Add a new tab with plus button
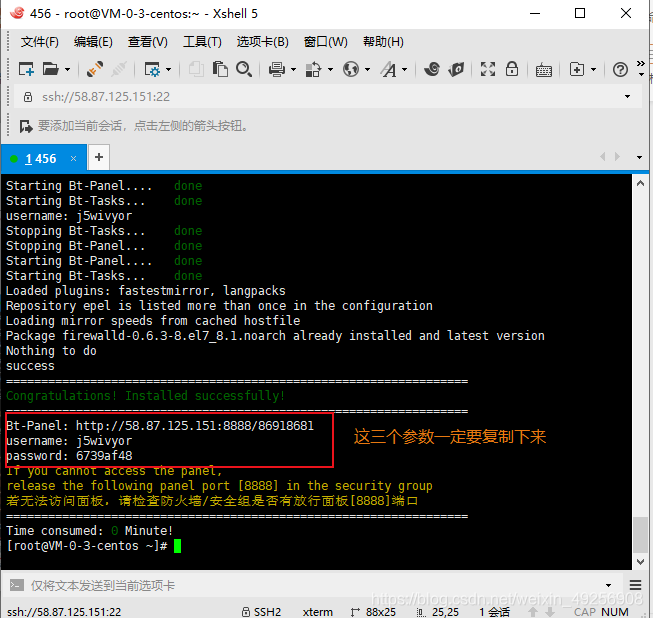Viewport: 653px width, 618px height. [x=99, y=157]
